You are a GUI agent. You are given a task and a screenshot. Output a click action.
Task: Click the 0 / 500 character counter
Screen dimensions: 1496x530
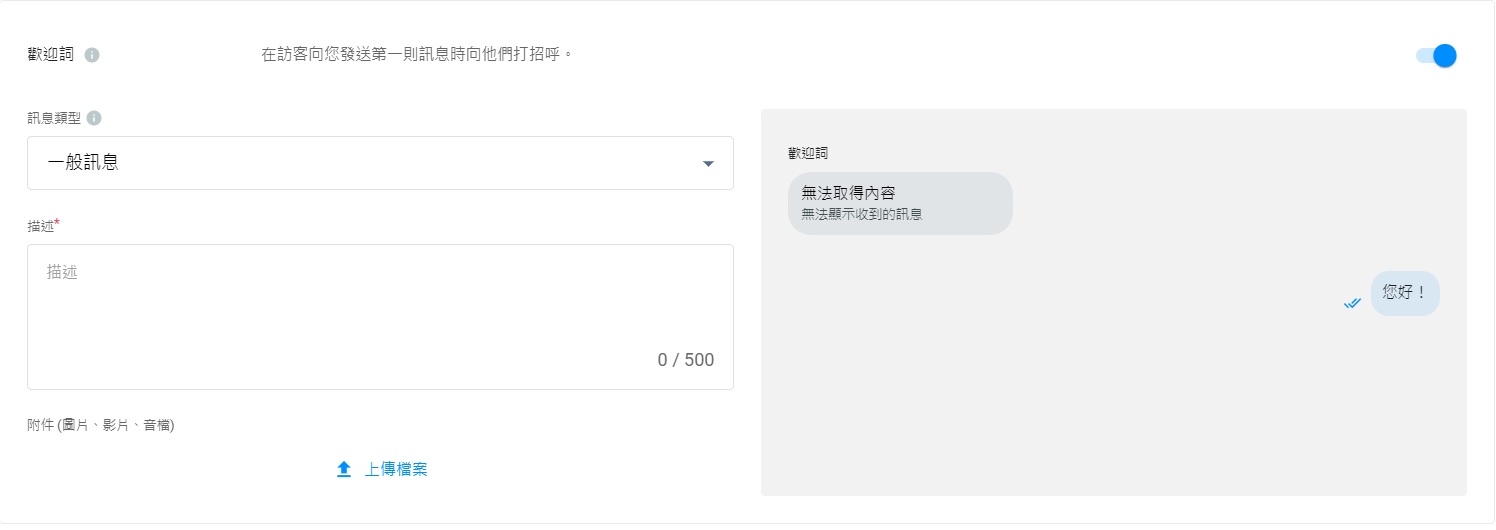click(x=685, y=360)
